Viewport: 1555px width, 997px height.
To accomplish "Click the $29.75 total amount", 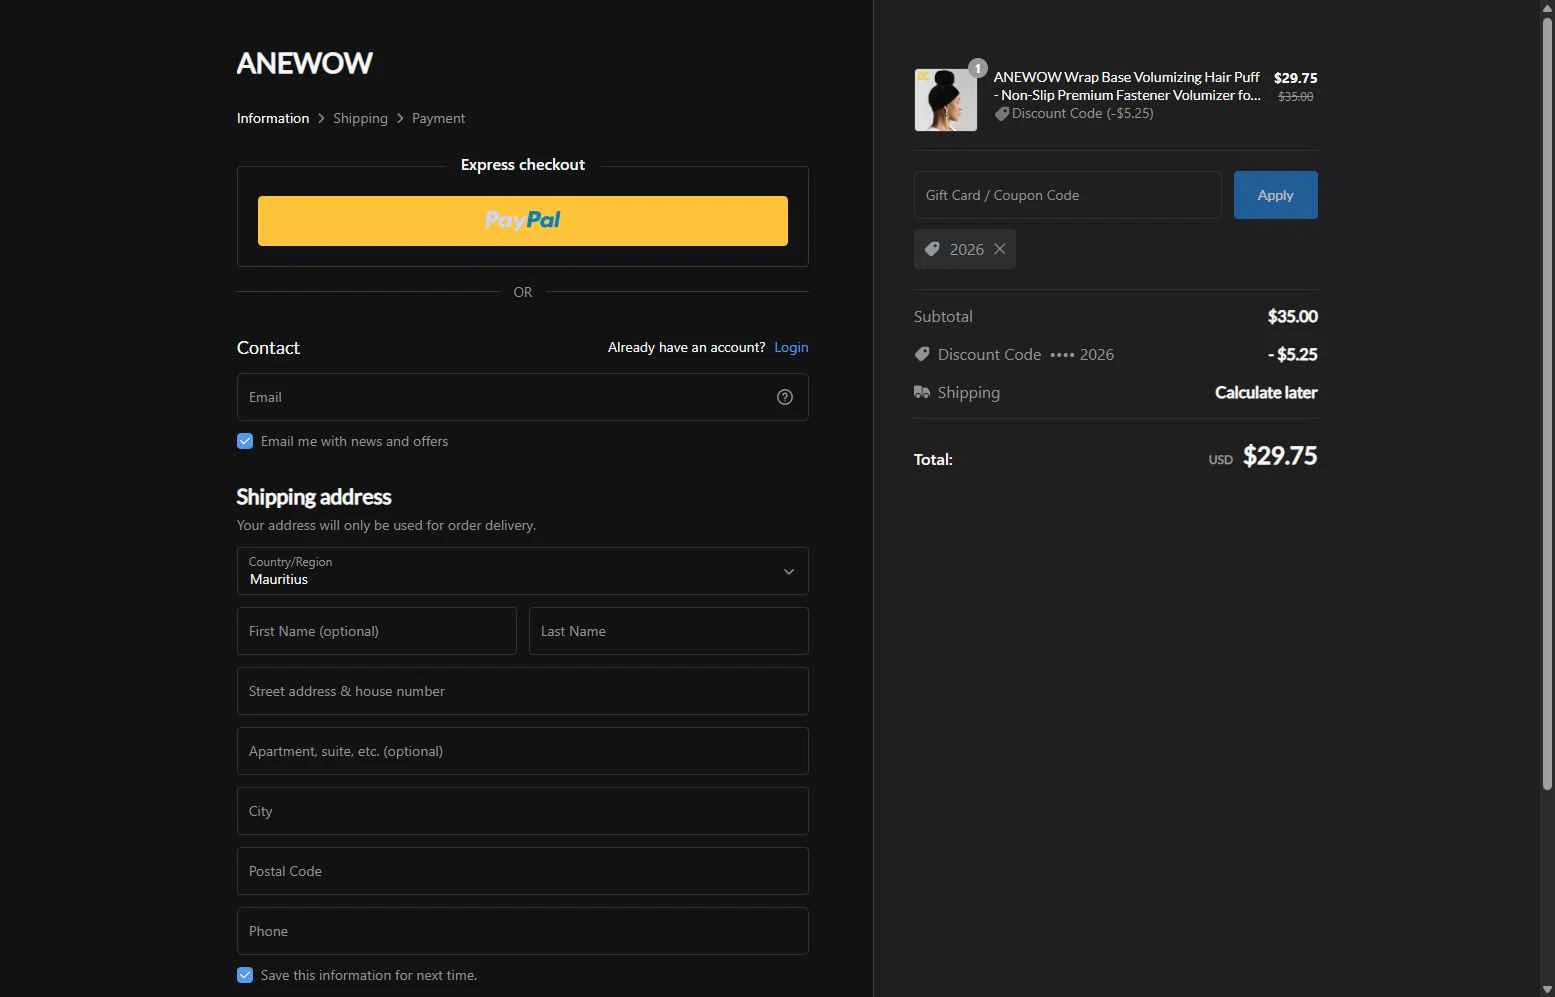I will coord(1280,456).
